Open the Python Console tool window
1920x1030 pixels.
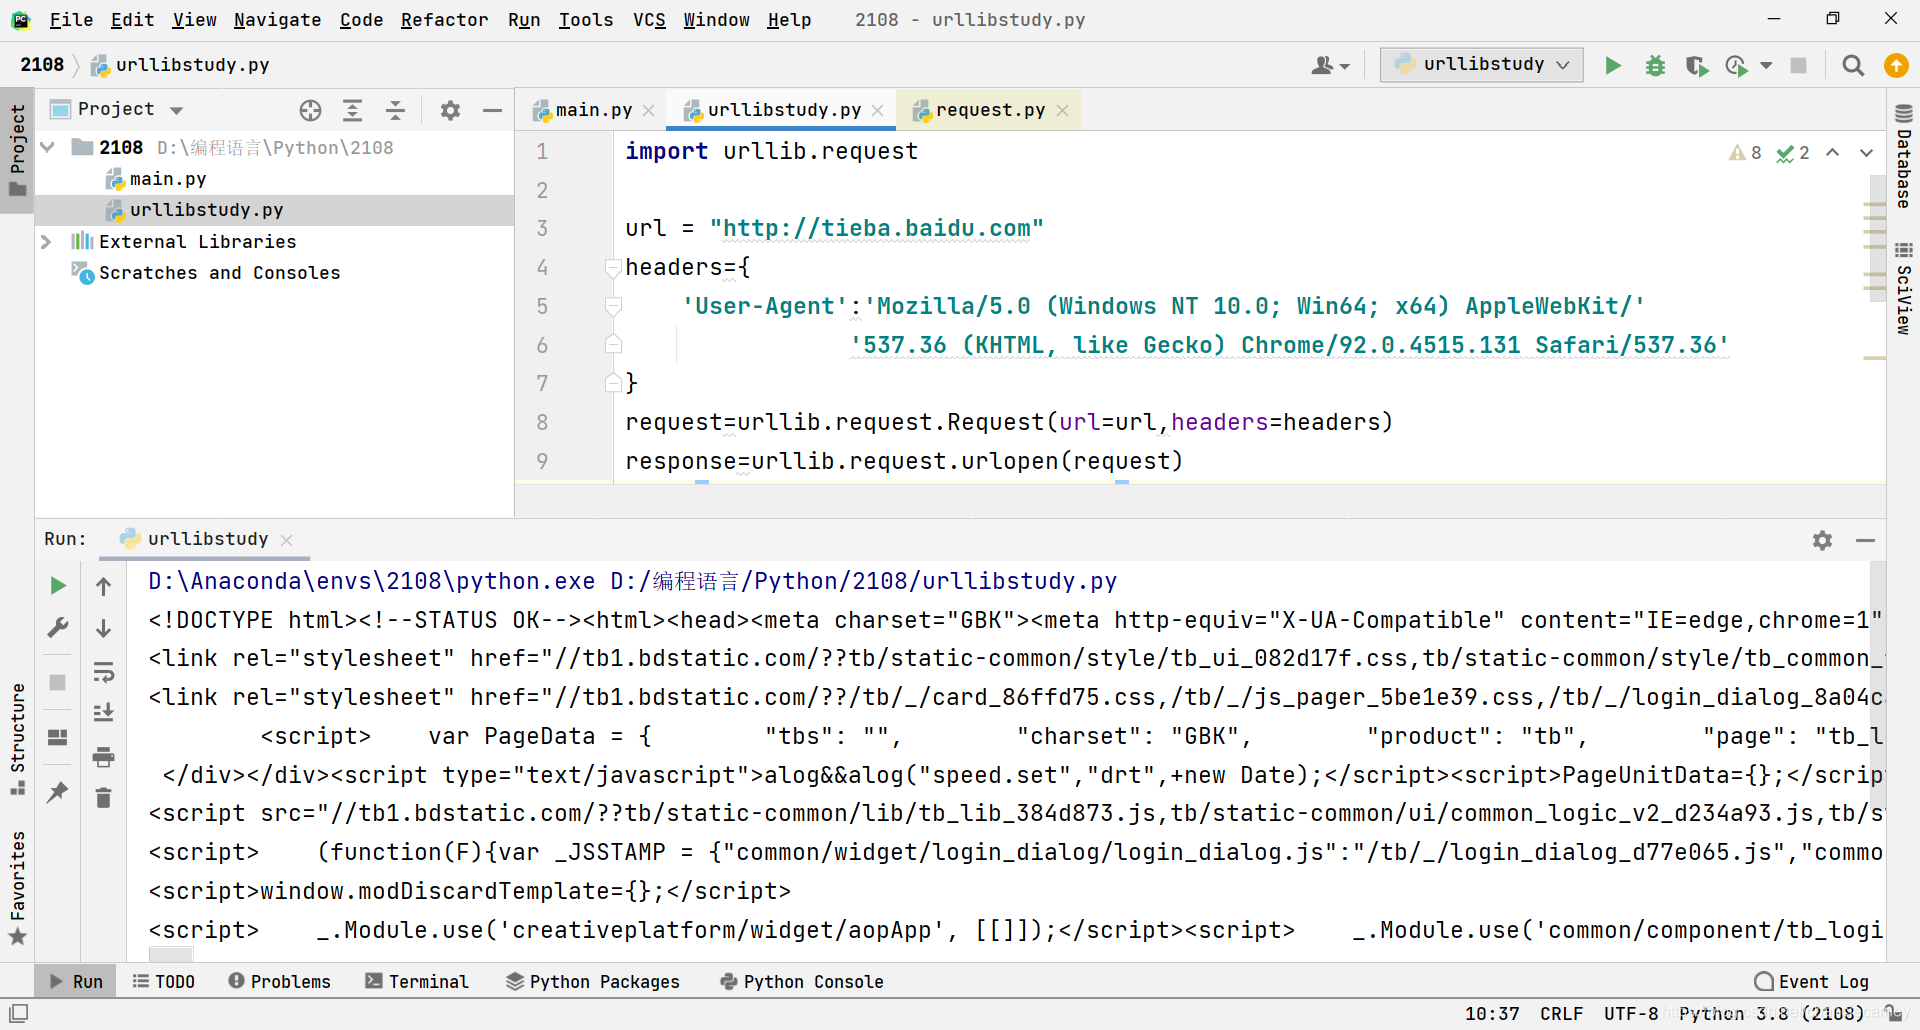pos(802,982)
